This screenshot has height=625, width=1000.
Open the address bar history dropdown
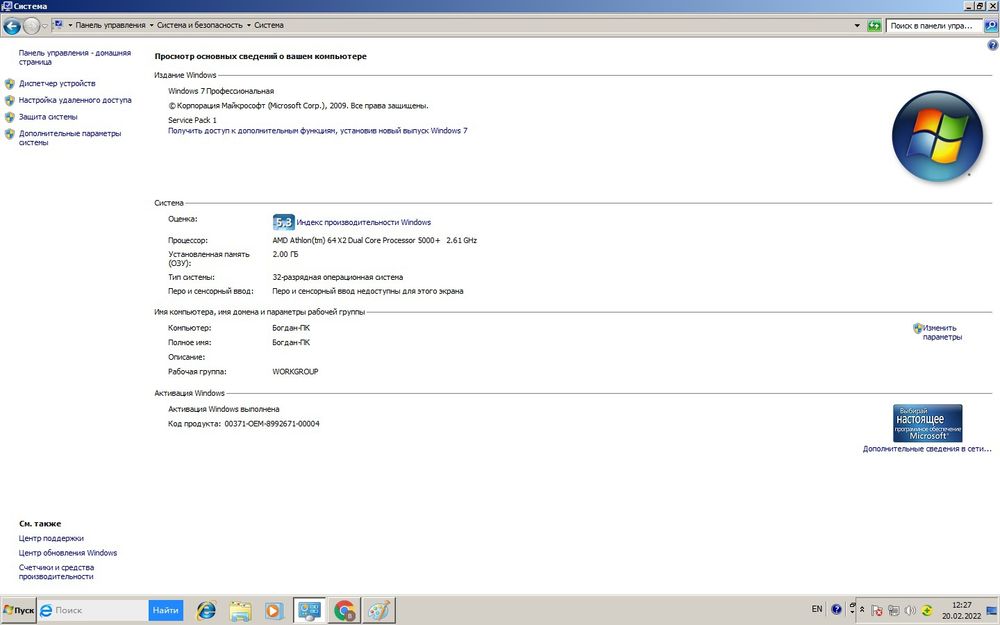tap(857, 26)
